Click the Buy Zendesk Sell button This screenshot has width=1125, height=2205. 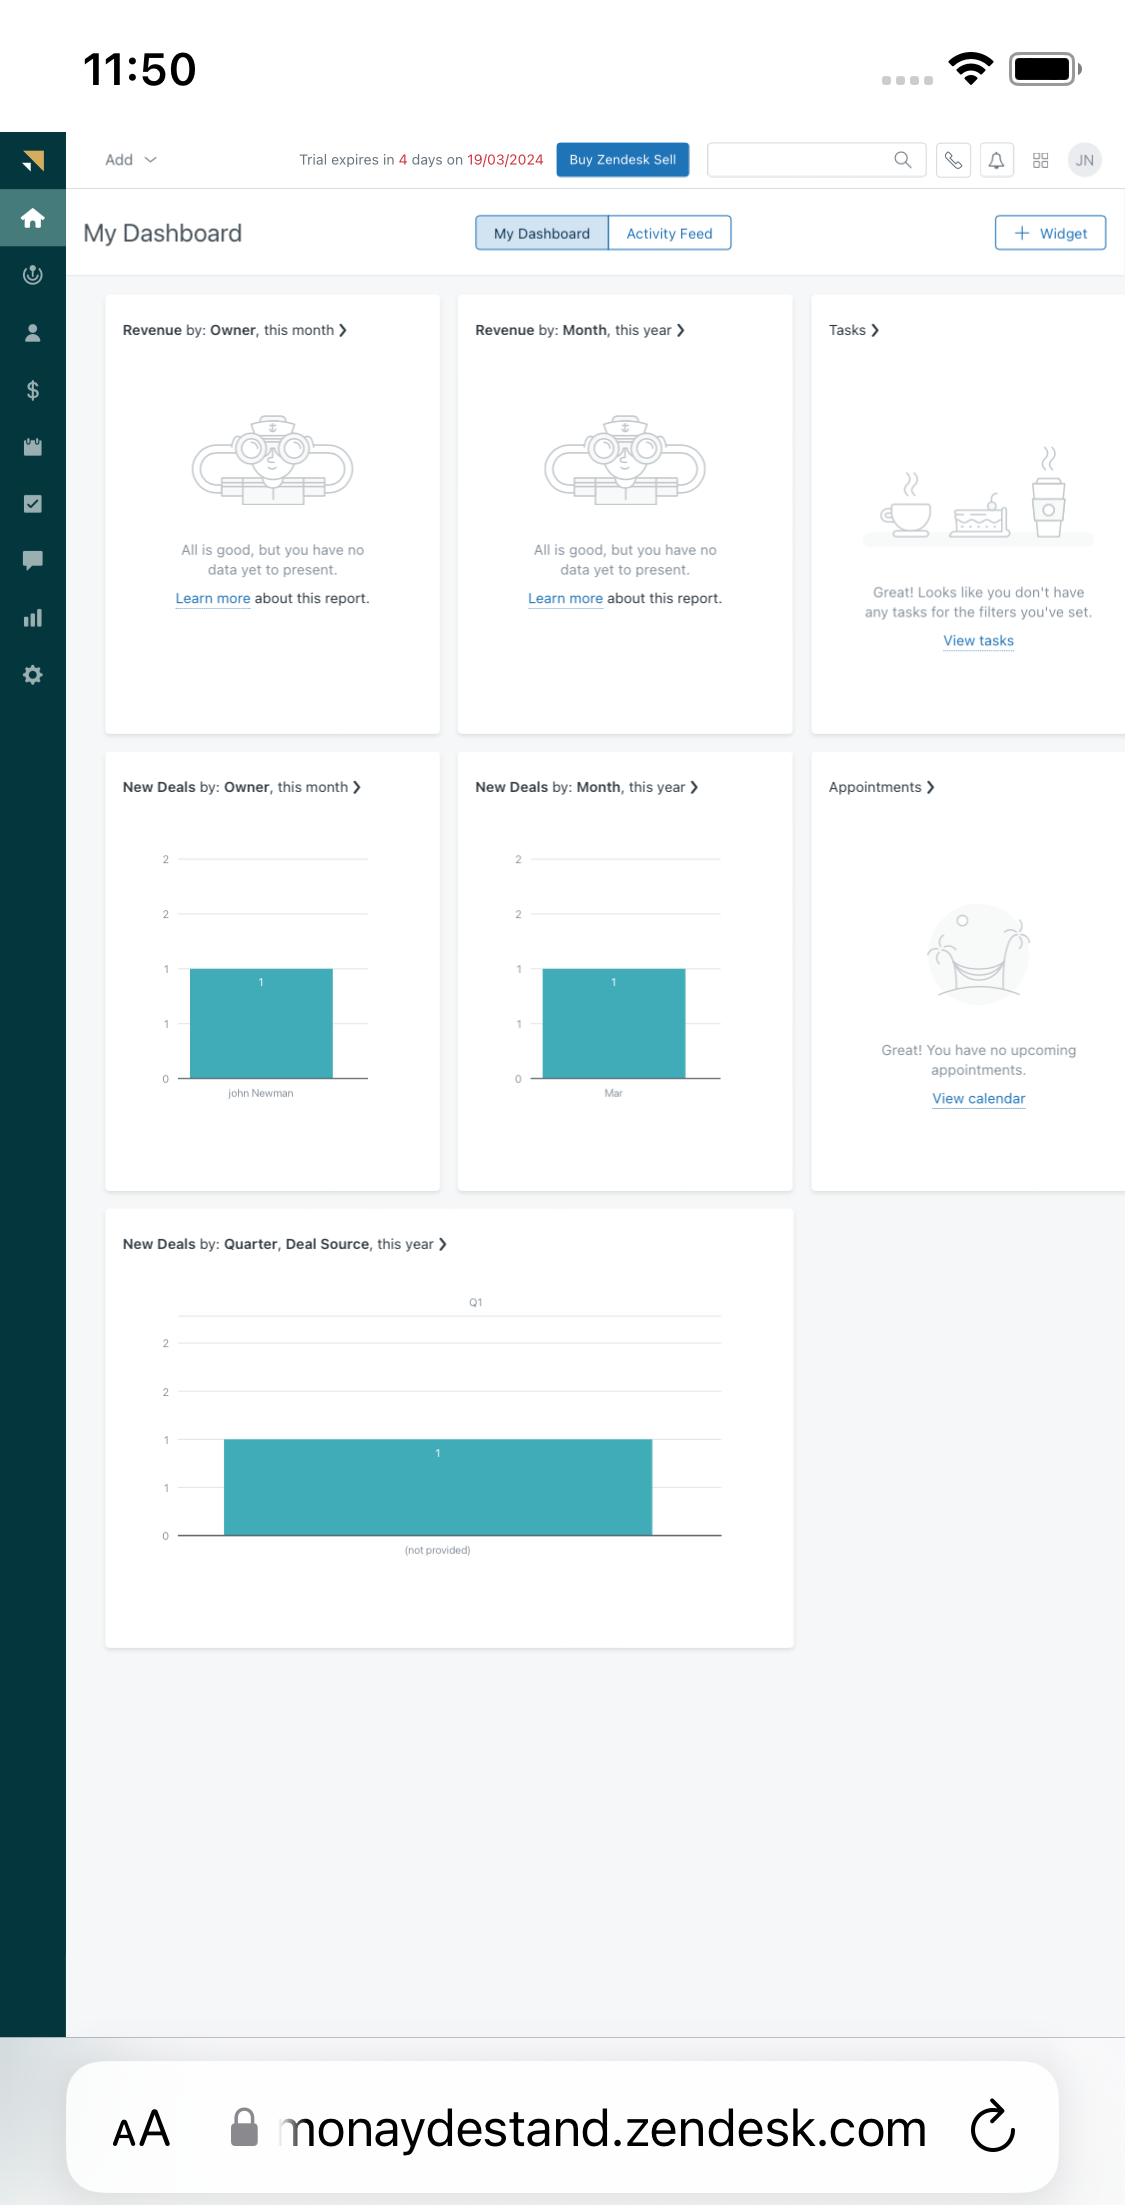point(622,160)
